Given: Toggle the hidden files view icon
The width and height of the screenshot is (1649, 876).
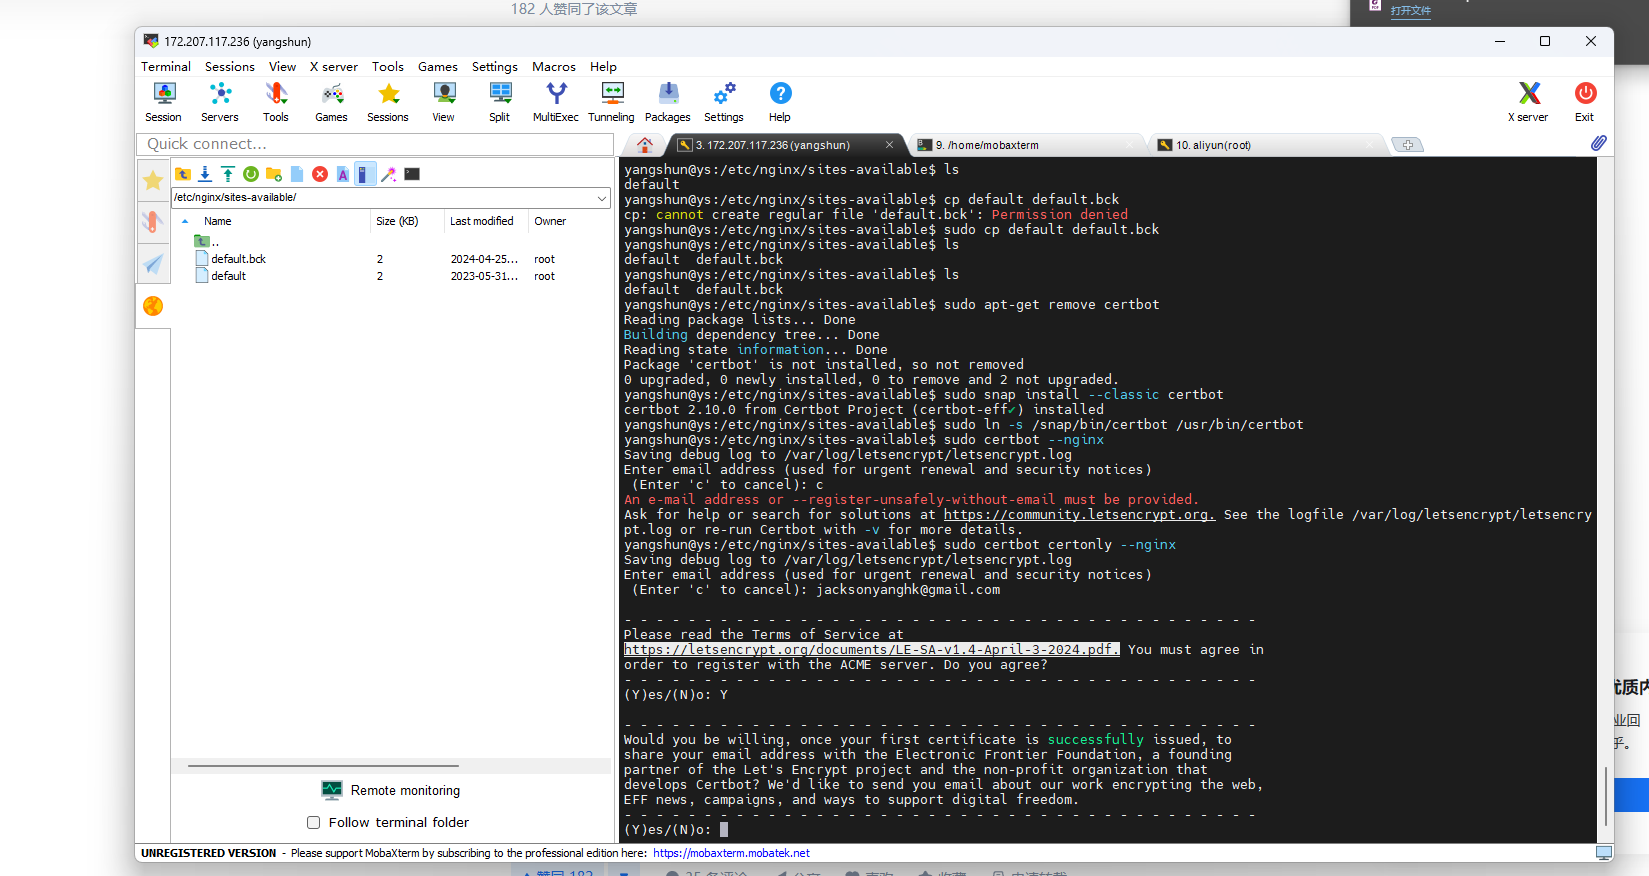Looking at the screenshot, I should [x=366, y=174].
